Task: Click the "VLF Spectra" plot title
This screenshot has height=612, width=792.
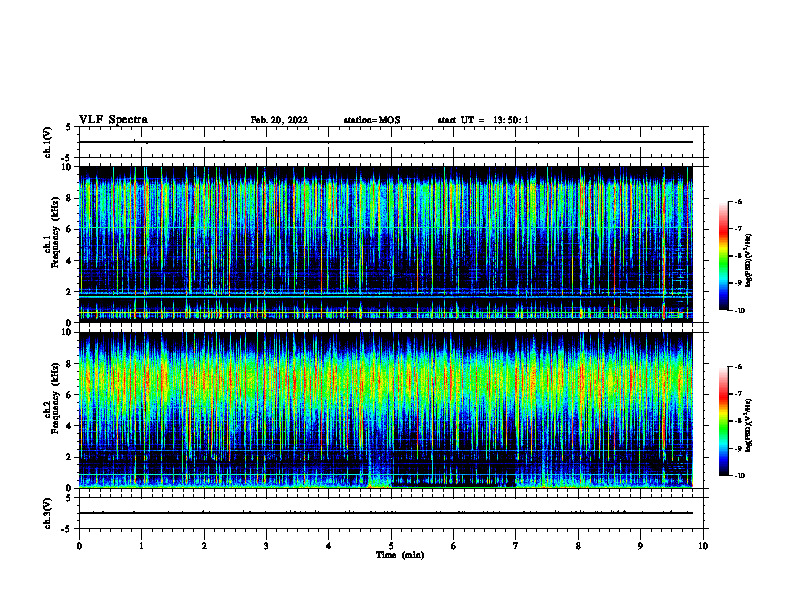Action: pyautogui.click(x=113, y=120)
